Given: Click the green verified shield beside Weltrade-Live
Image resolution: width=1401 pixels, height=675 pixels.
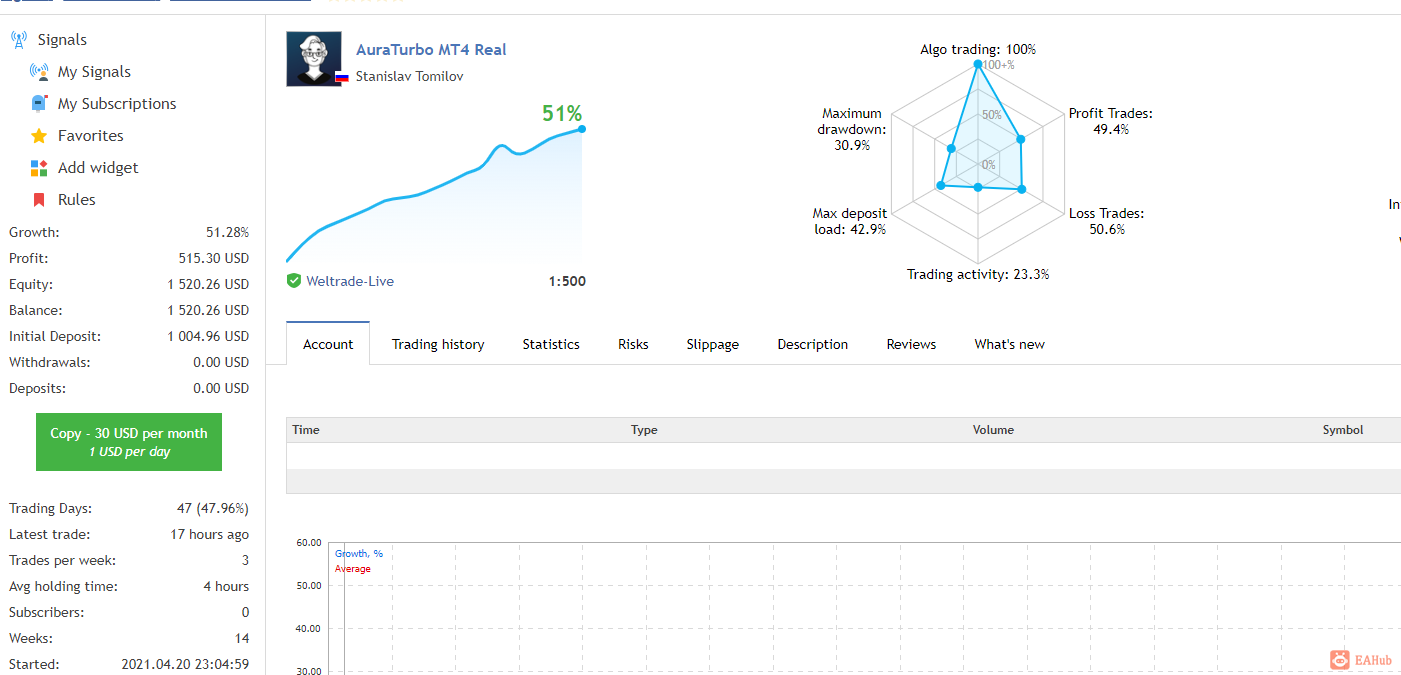Looking at the screenshot, I should [x=294, y=281].
